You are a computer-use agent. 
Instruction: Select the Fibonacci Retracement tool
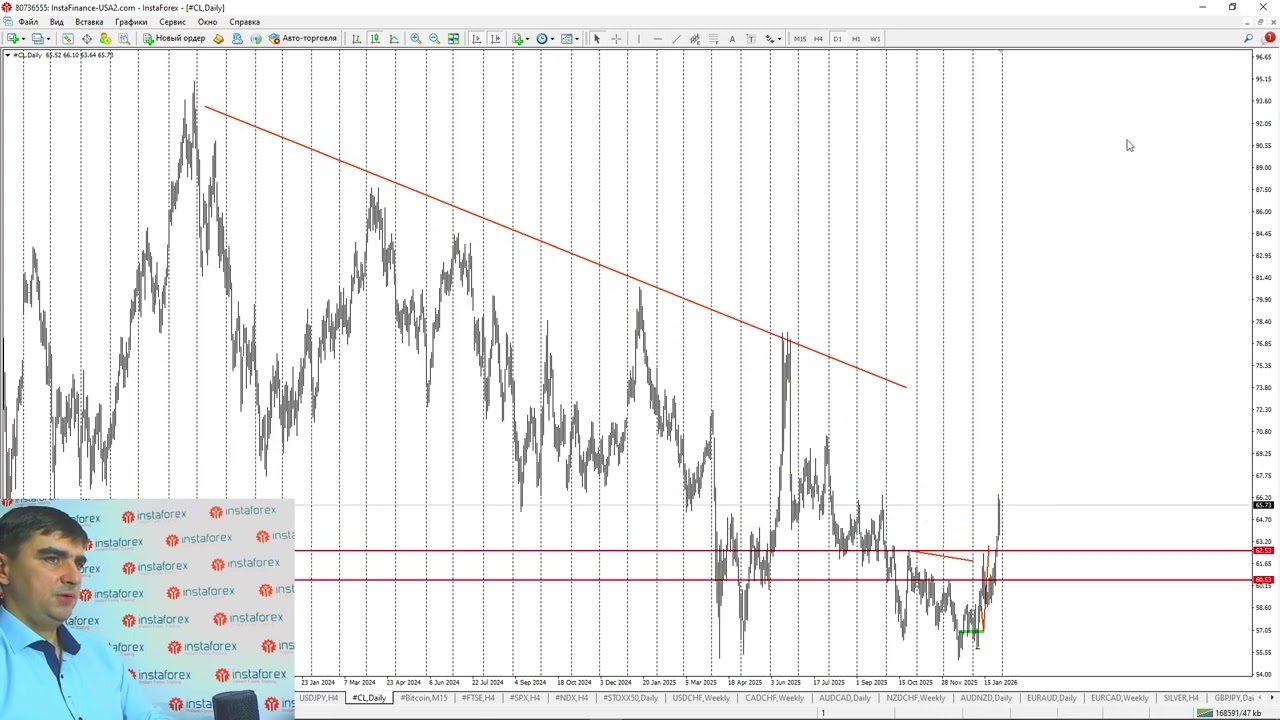point(714,39)
